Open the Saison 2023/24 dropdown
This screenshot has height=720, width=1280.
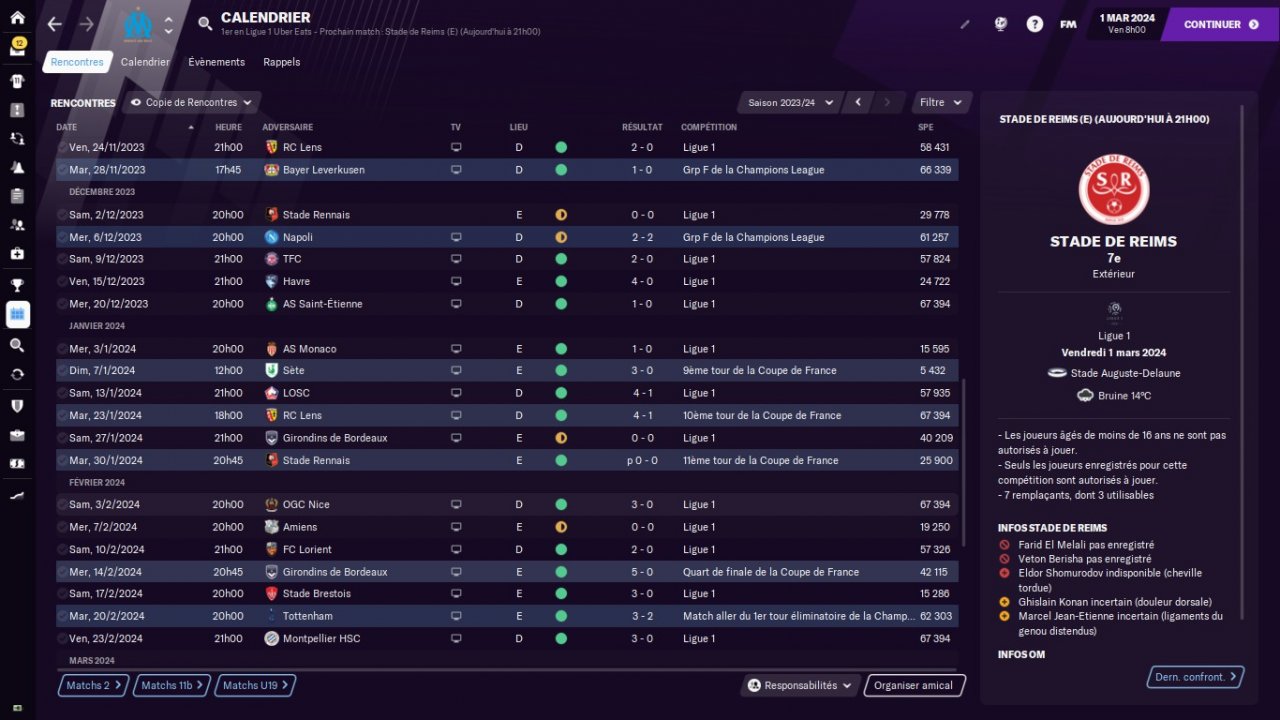[x=788, y=102]
